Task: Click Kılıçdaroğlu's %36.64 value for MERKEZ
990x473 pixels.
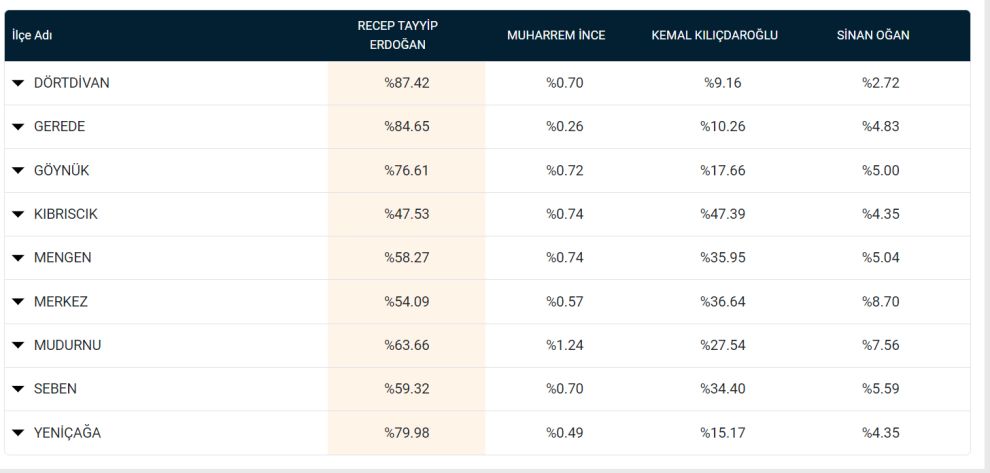Action: coord(722,302)
